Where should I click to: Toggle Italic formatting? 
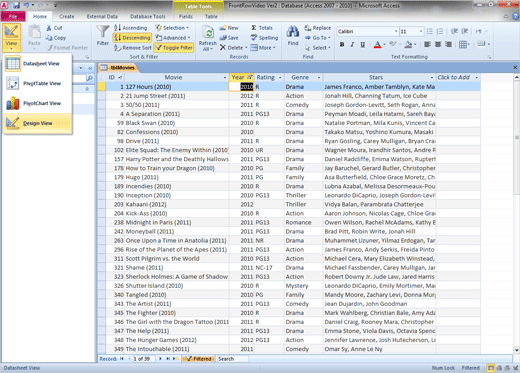pyautogui.click(x=352, y=44)
